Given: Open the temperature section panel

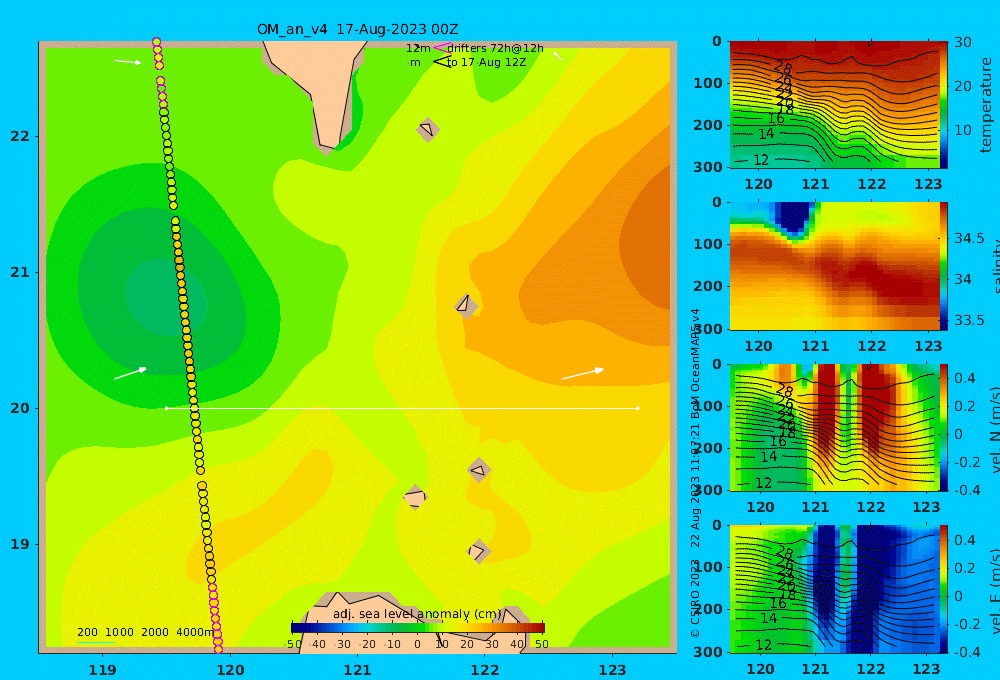Looking at the screenshot, I should pos(834,105).
